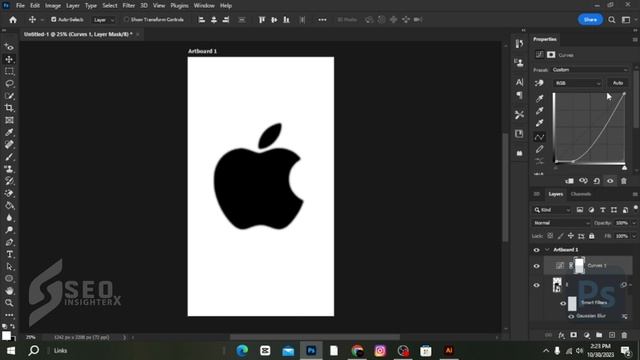Select the Frame tool
640x360 pixels.
tap(9, 120)
